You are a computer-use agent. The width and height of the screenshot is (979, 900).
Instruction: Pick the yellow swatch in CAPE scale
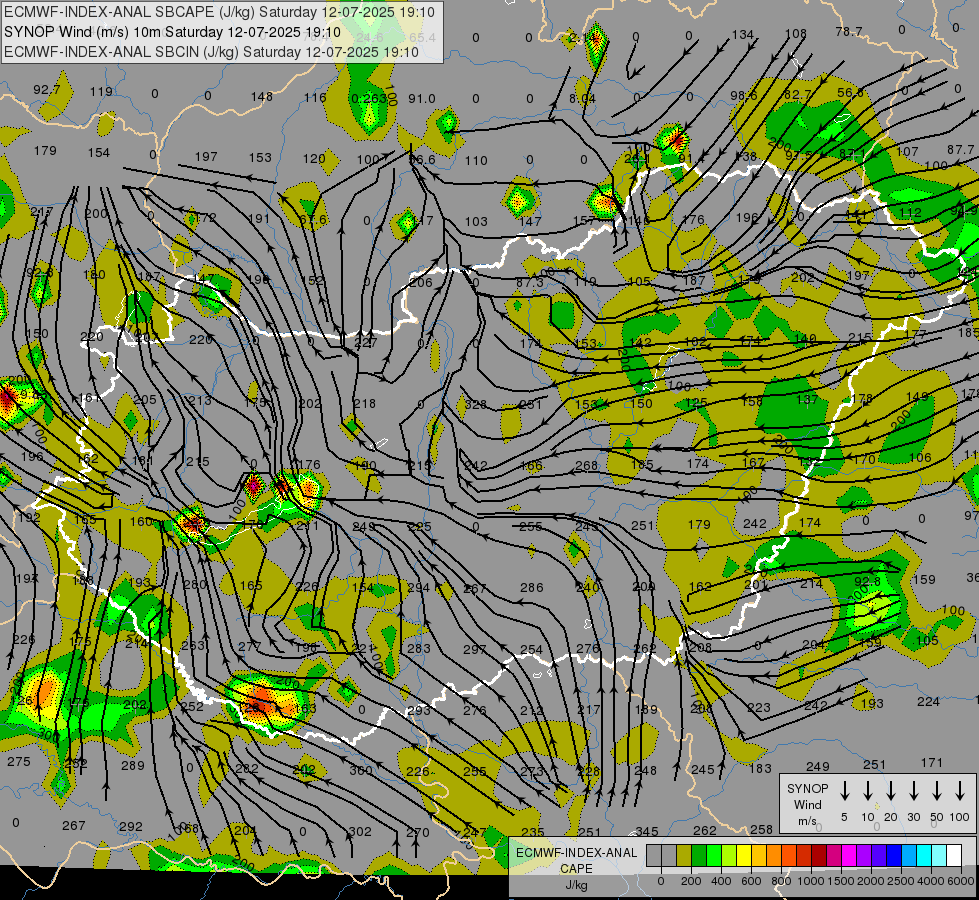(744, 855)
